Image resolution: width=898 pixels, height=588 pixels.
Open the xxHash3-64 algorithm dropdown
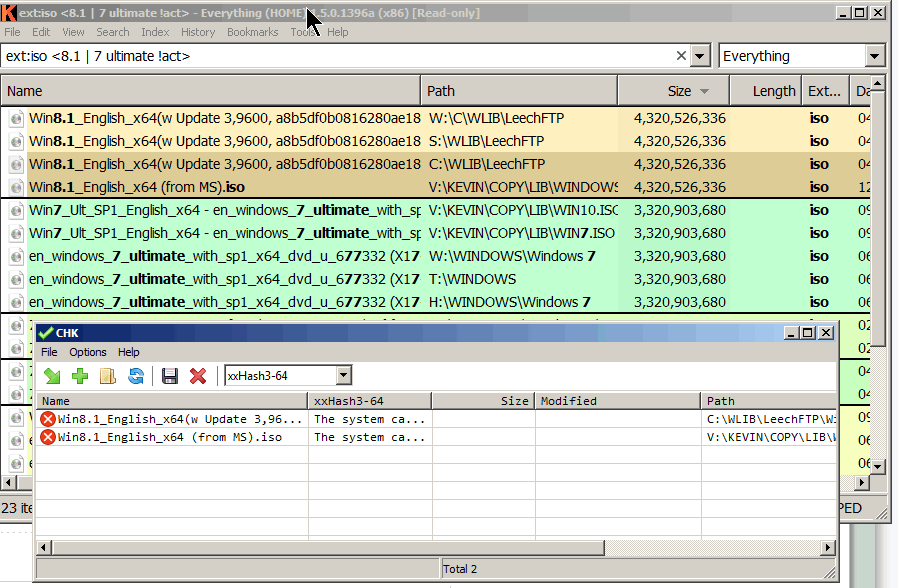343,376
